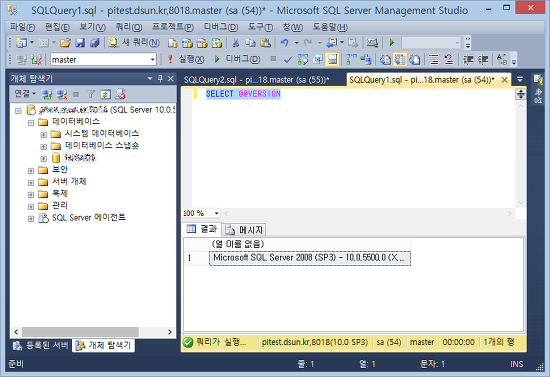Open the 도움말(H) menu
550x377 pixels.
tap(330, 27)
